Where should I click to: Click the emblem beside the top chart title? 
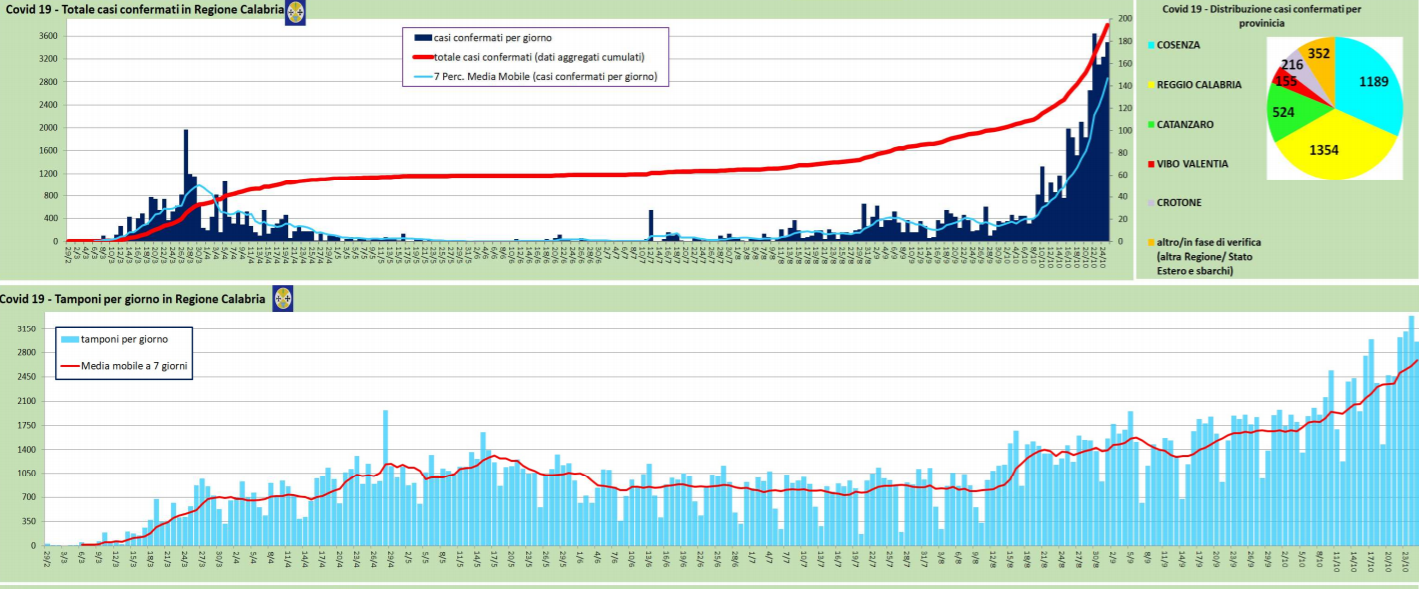click(295, 13)
